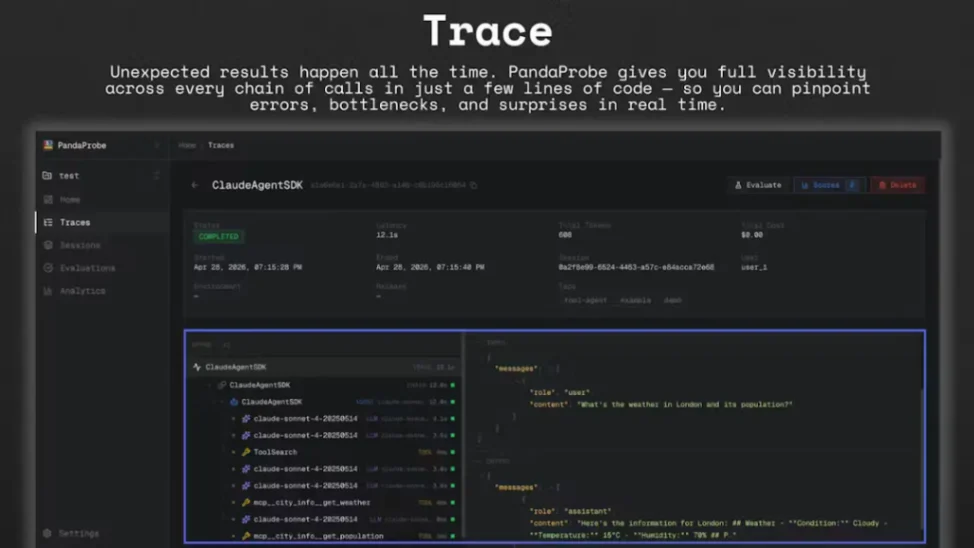Open Sessions in the sidebar
The width and height of the screenshot is (974, 548).
pyautogui.click(x=102, y=245)
